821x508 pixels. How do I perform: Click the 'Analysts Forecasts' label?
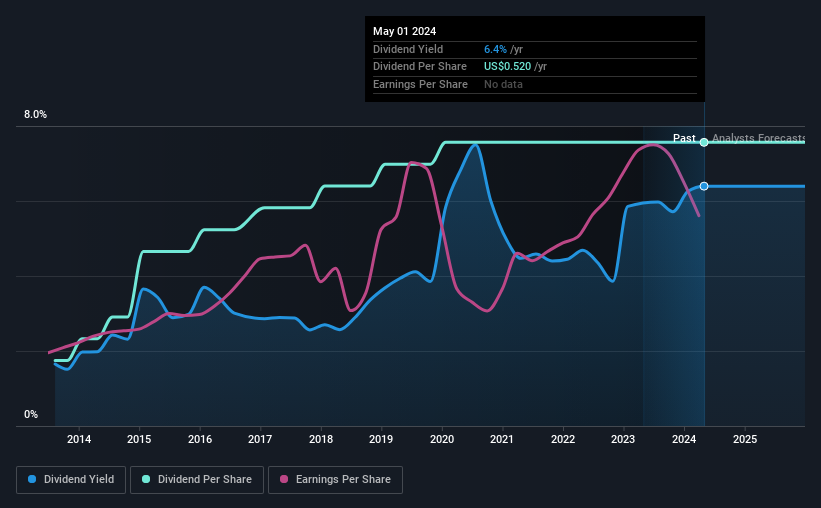tap(759, 138)
